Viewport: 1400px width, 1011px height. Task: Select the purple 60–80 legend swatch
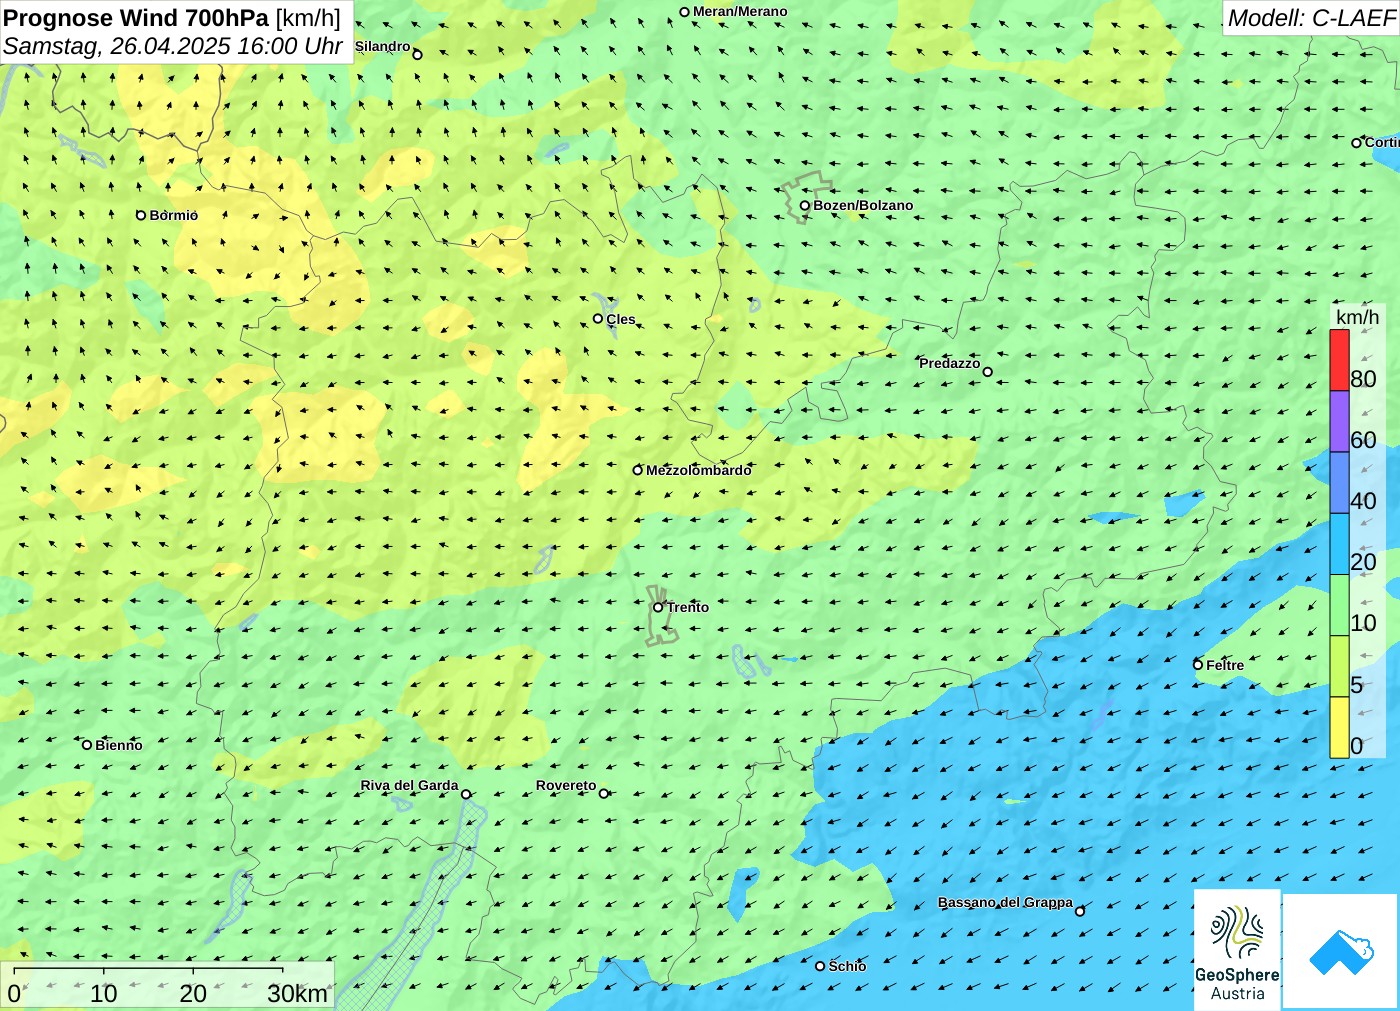pyautogui.click(x=1339, y=421)
